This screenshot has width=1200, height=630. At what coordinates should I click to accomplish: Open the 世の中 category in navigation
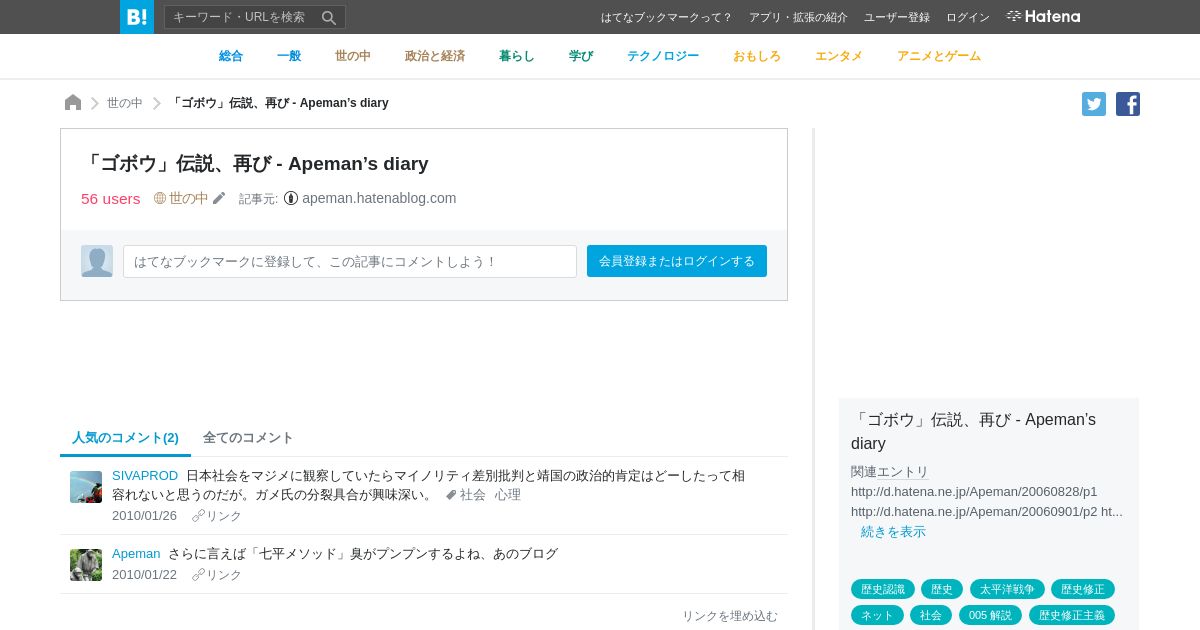pos(353,56)
